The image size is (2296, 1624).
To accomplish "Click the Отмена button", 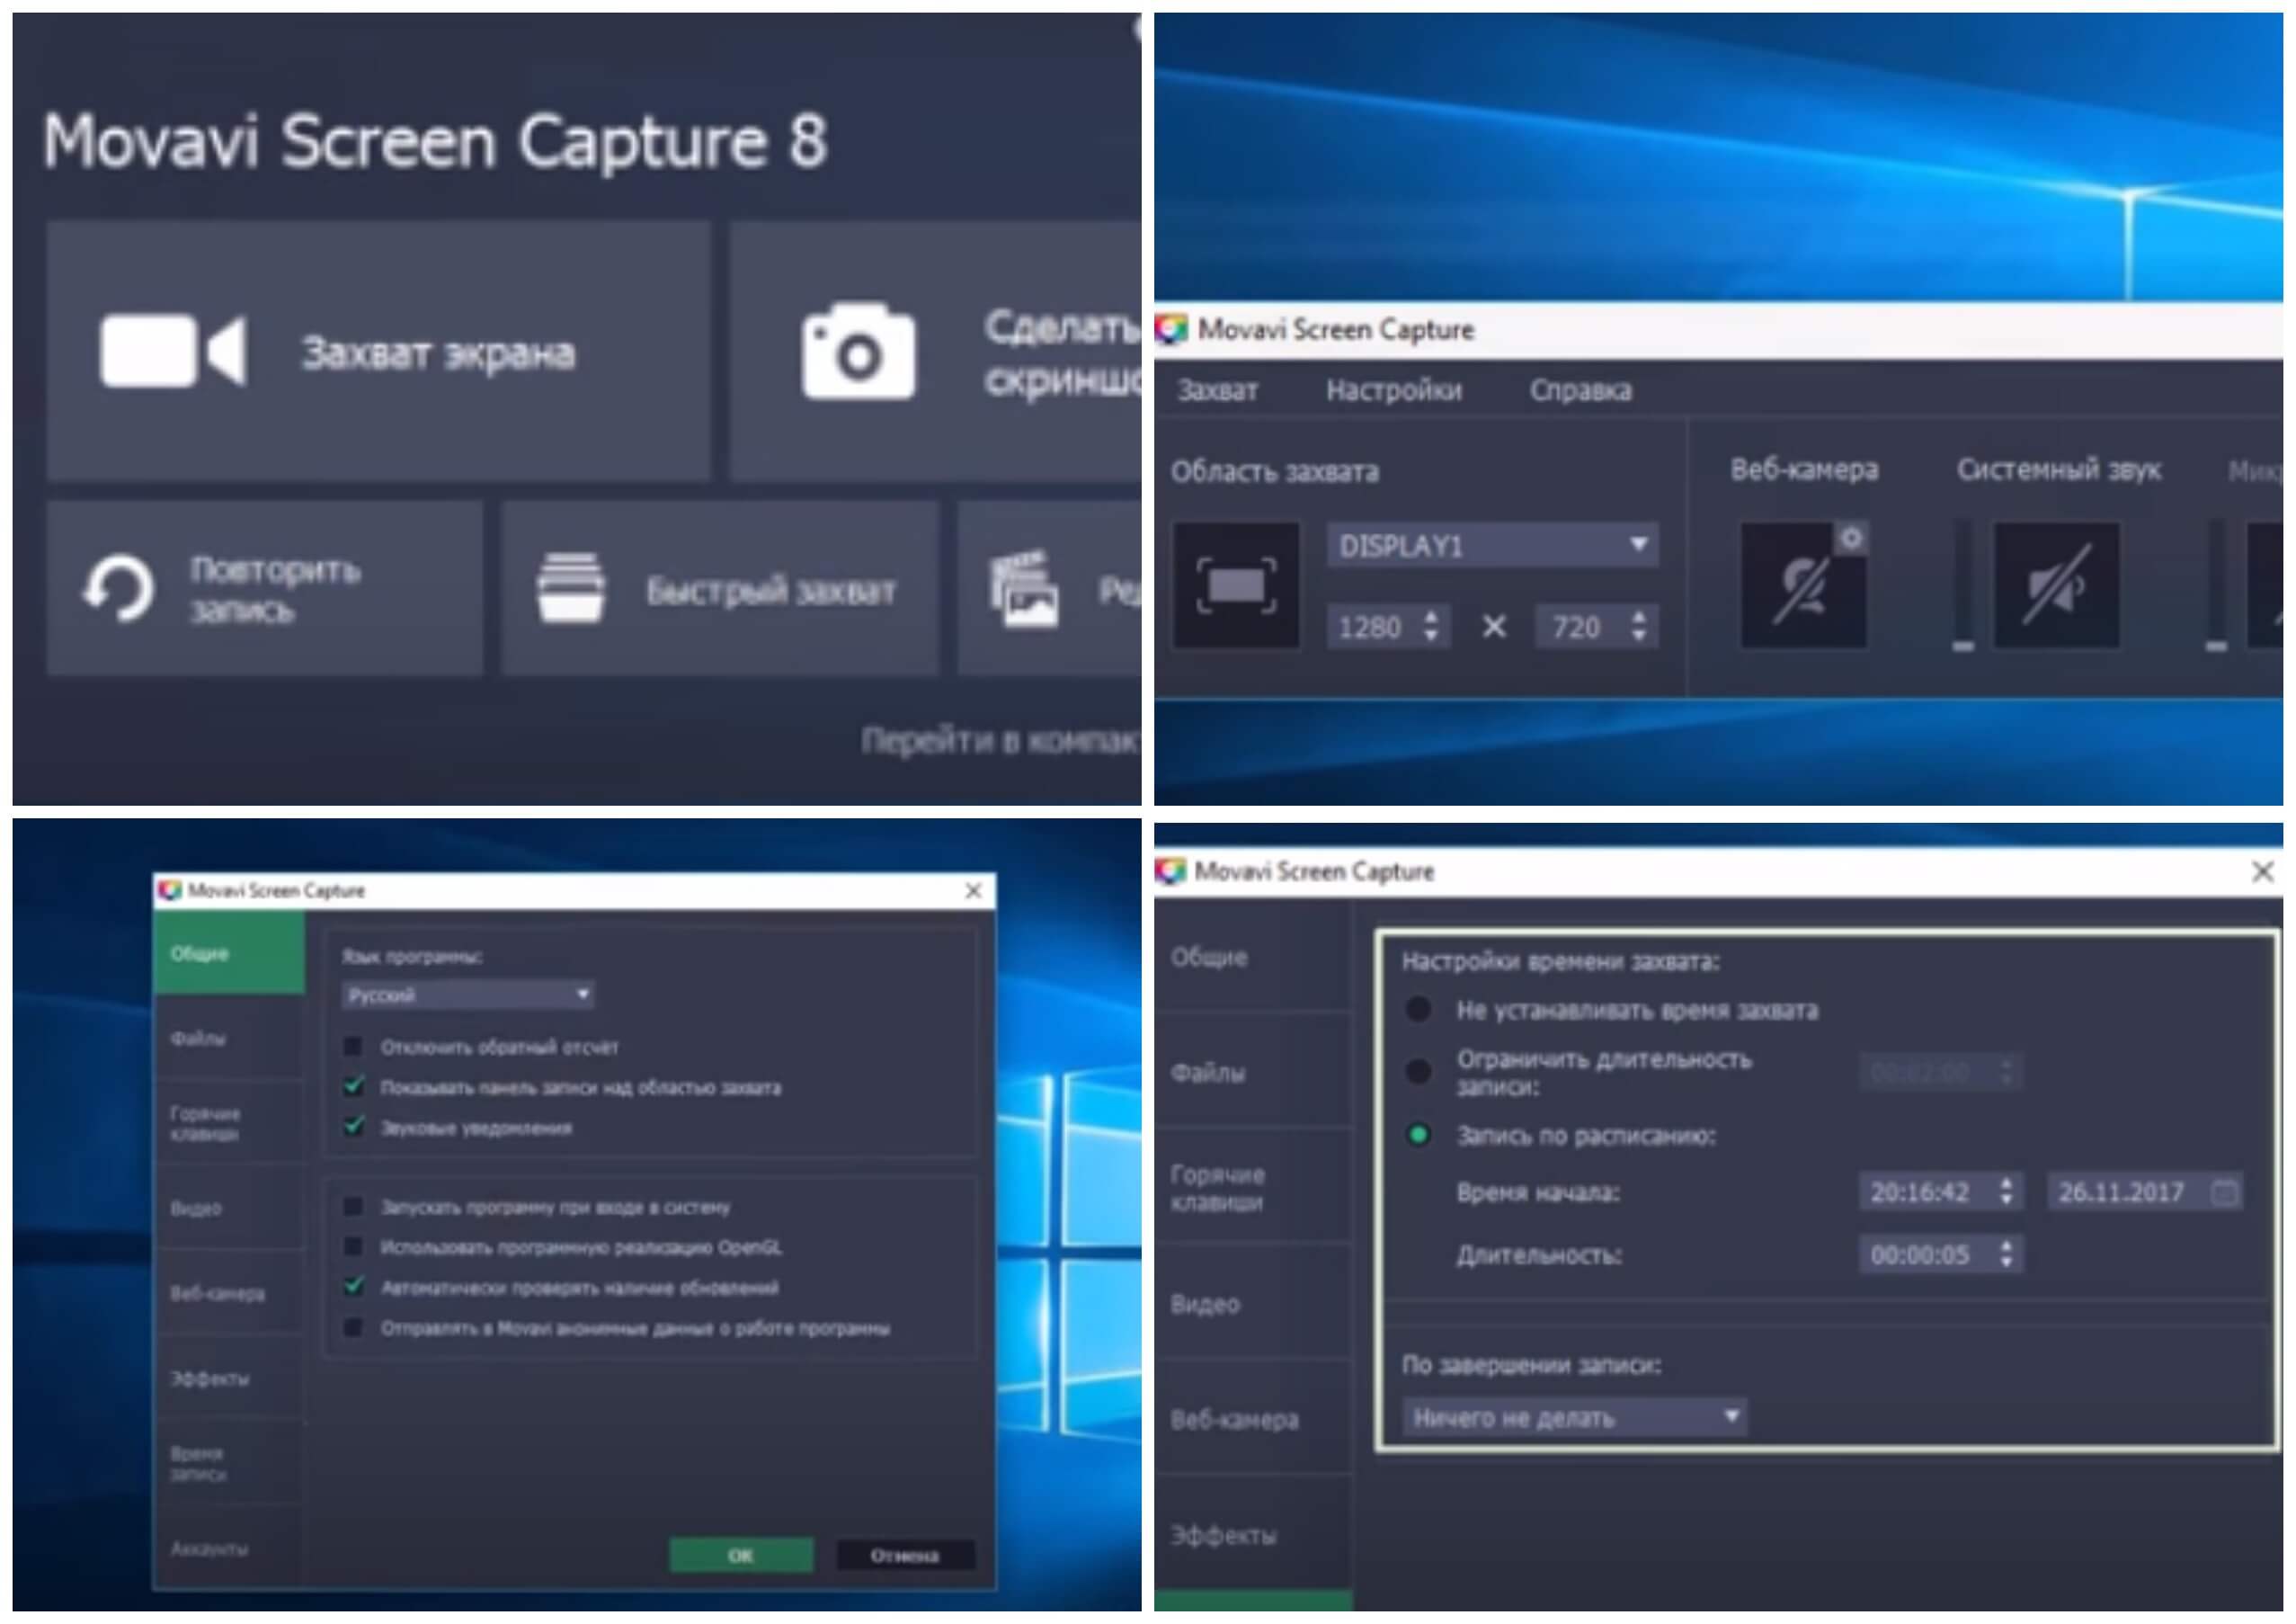I will (905, 1555).
